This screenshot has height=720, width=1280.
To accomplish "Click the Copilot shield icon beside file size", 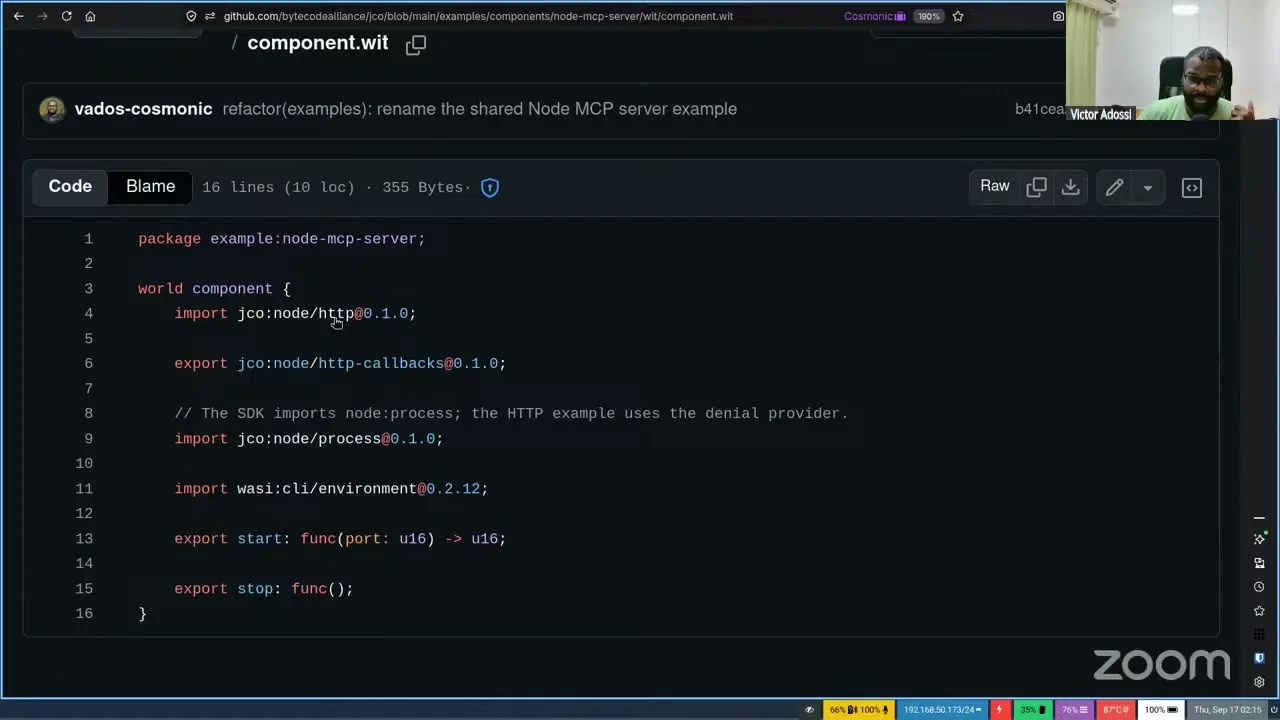I will 490,187.
